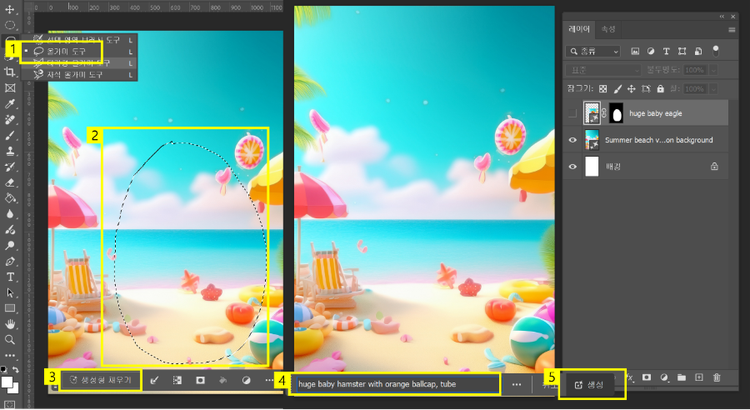Click the background color swatch
This screenshot has width=750, height=410.
(x=13, y=388)
